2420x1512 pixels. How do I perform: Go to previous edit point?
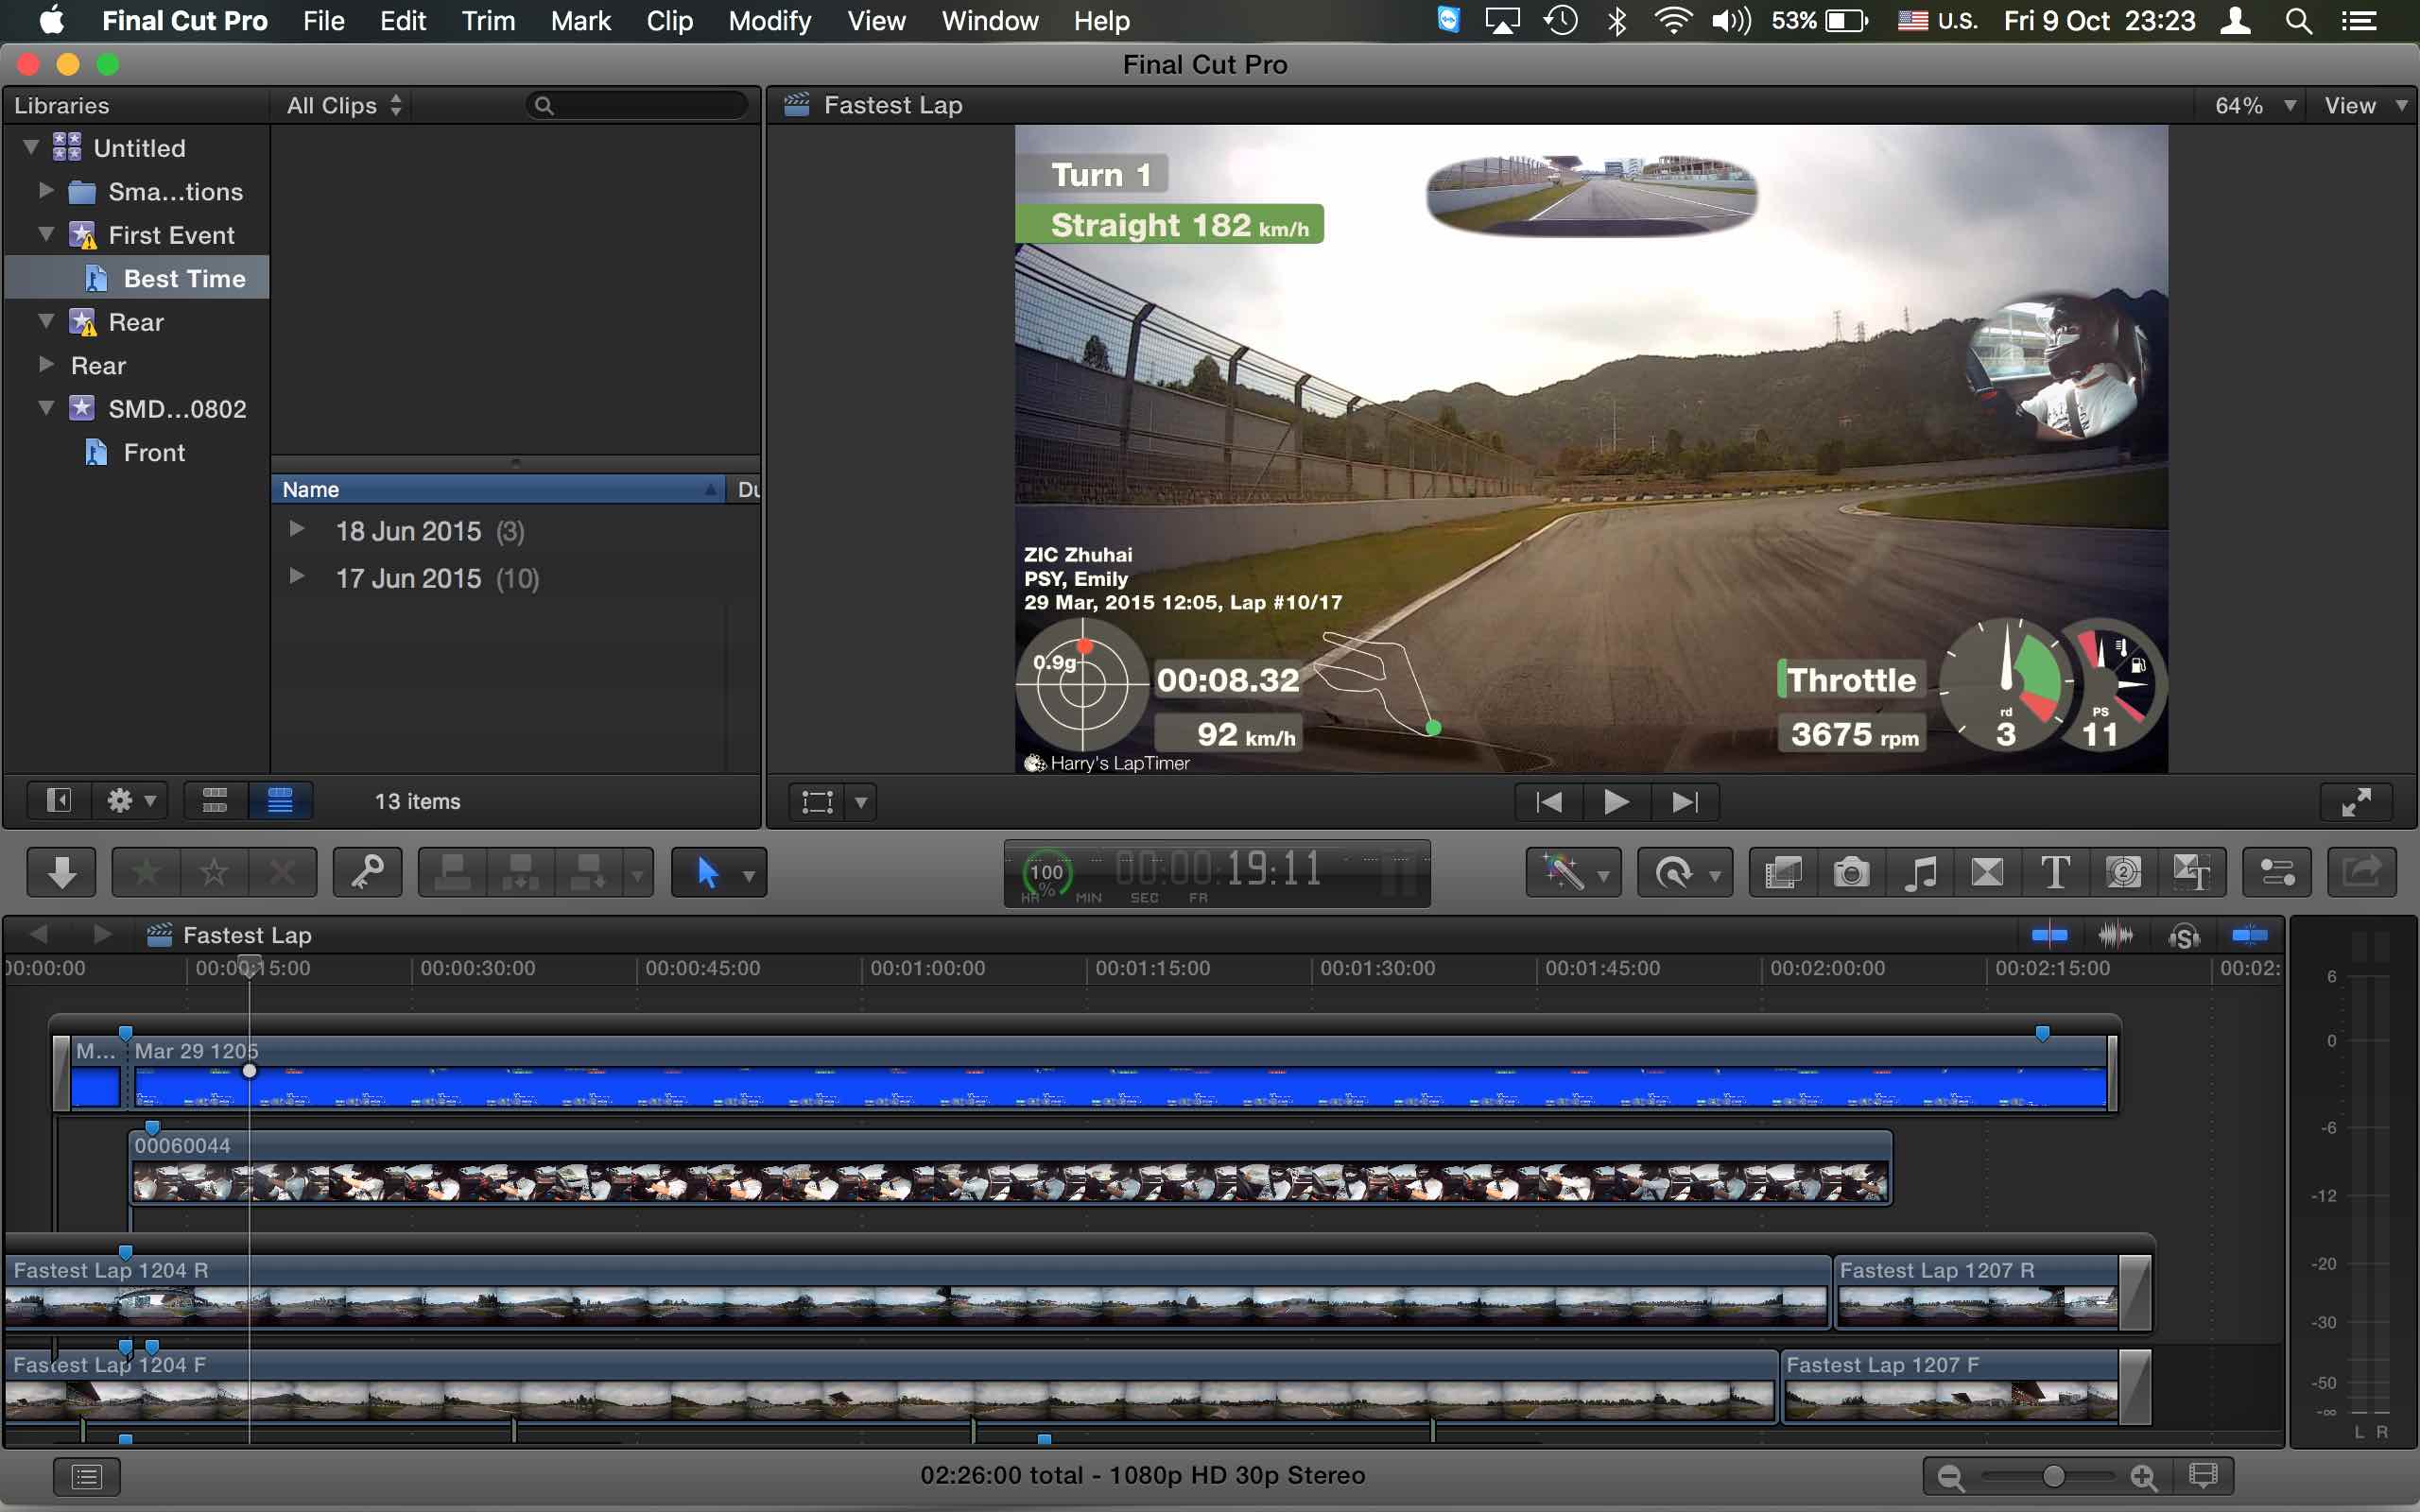tap(1549, 802)
